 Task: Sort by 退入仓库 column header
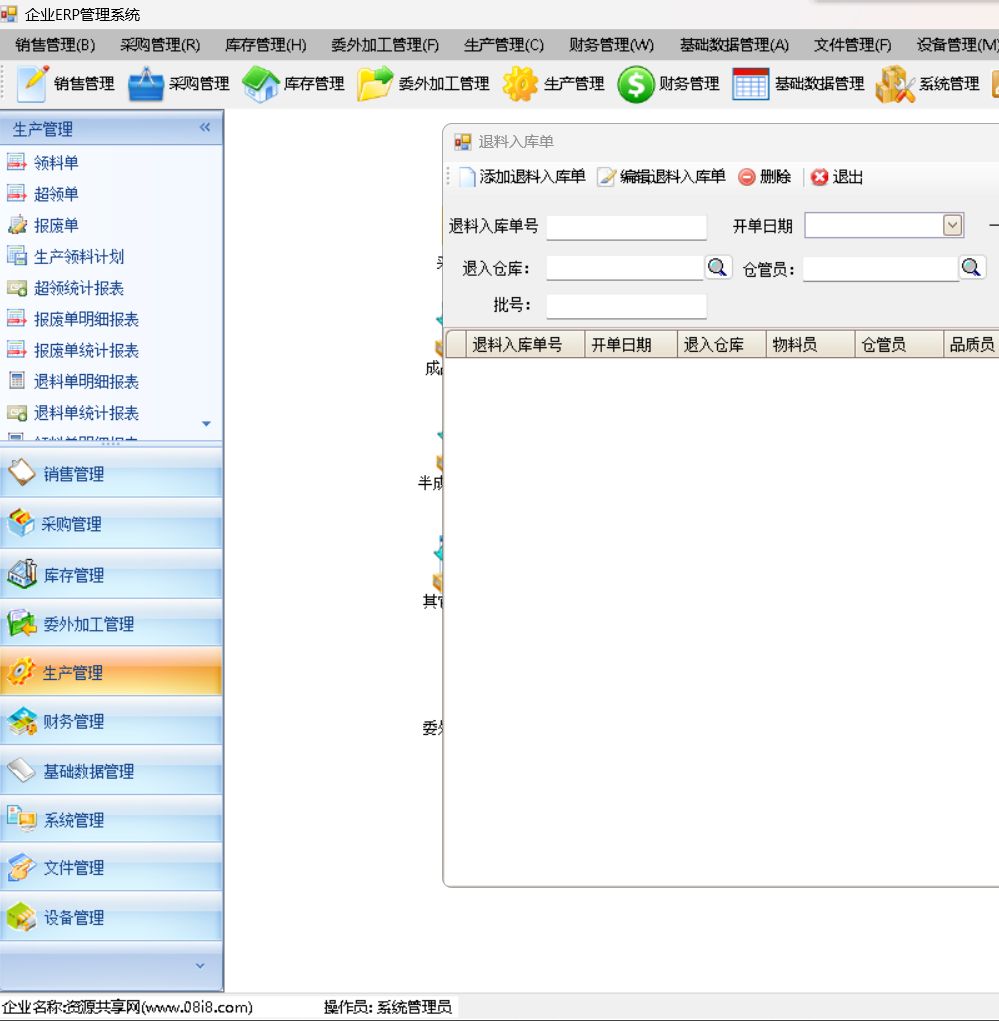[x=722, y=344]
